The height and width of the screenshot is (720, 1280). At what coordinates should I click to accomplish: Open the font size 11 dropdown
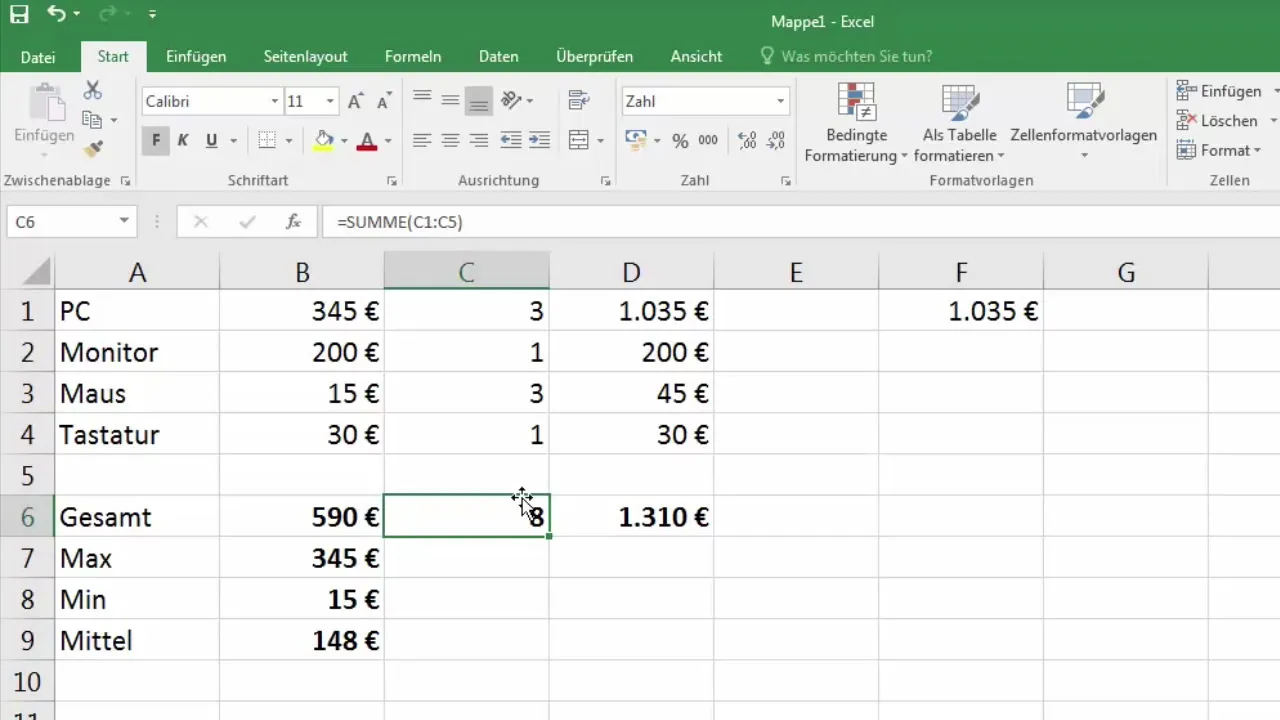pyautogui.click(x=330, y=101)
